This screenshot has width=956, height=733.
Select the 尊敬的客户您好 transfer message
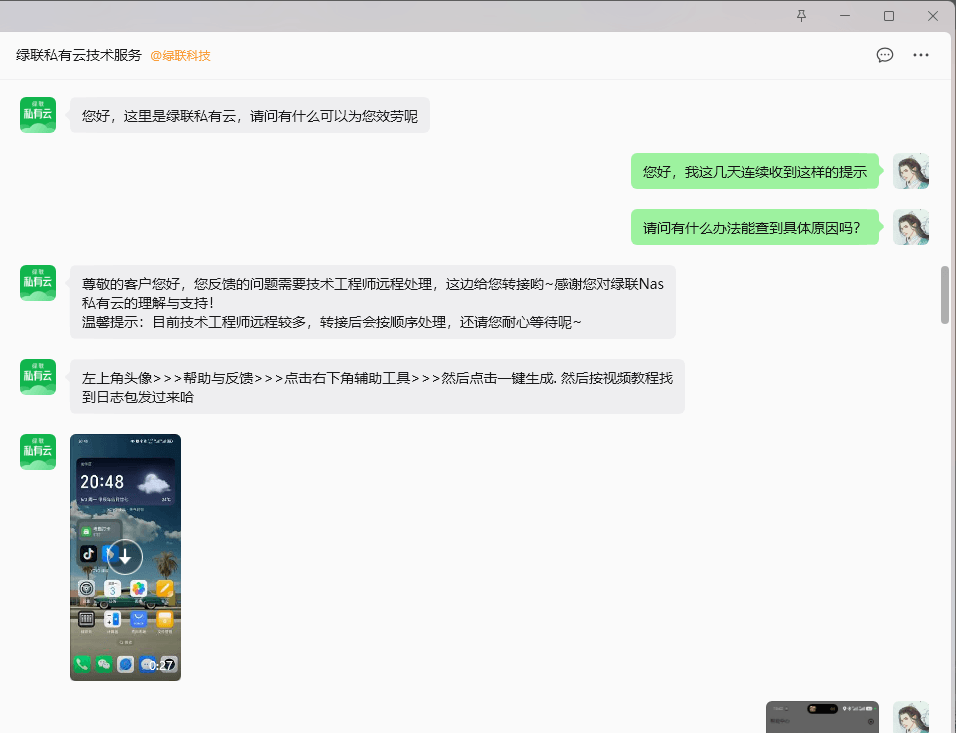(373, 302)
